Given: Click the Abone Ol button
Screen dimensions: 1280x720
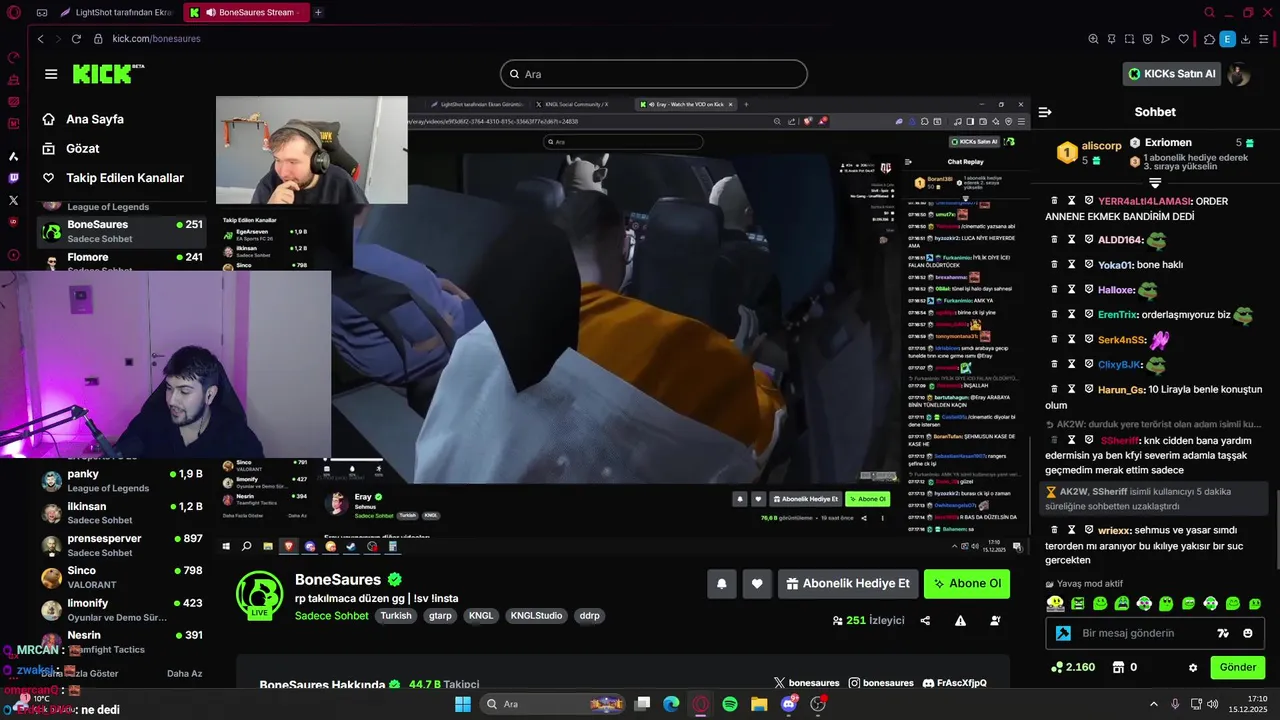Looking at the screenshot, I should click(966, 584).
